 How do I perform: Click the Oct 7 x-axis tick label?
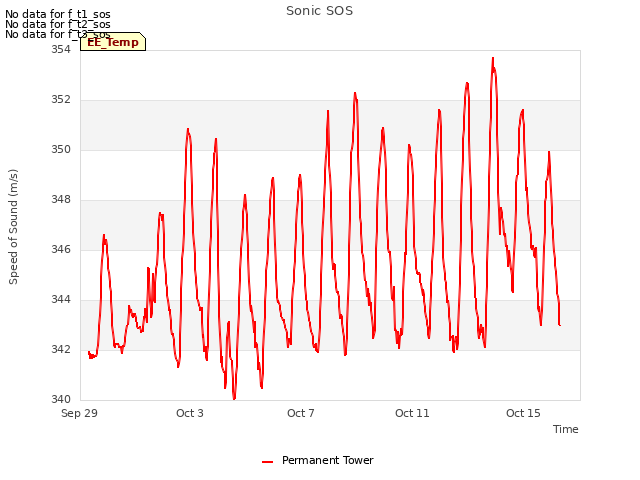[x=301, y=413]
